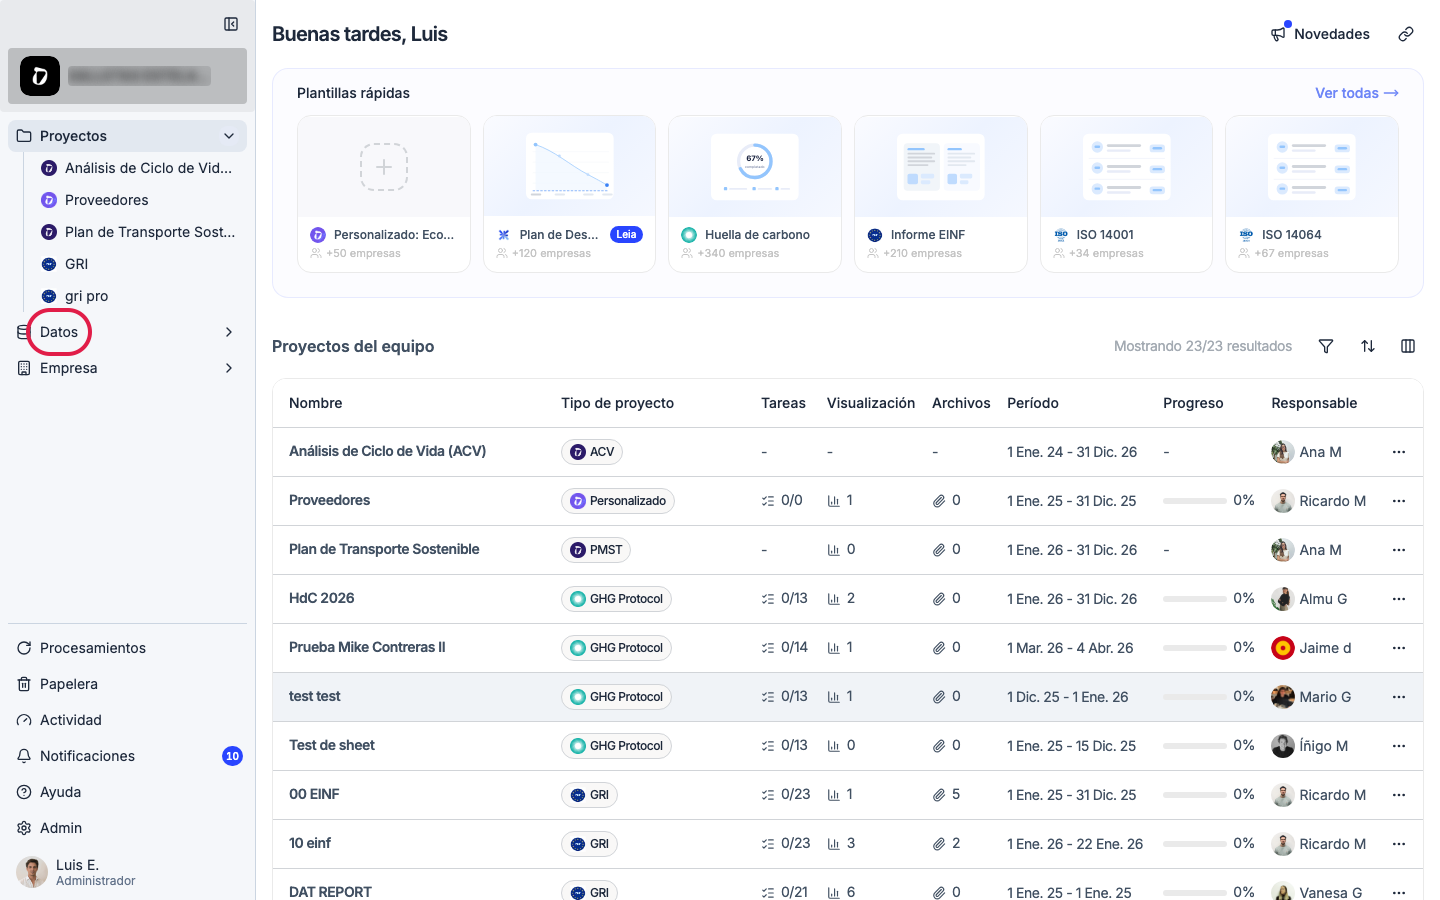Open more options for test test row
Image resolution: width=1440 pixels, height=900 pixels.
(1399, 697)
